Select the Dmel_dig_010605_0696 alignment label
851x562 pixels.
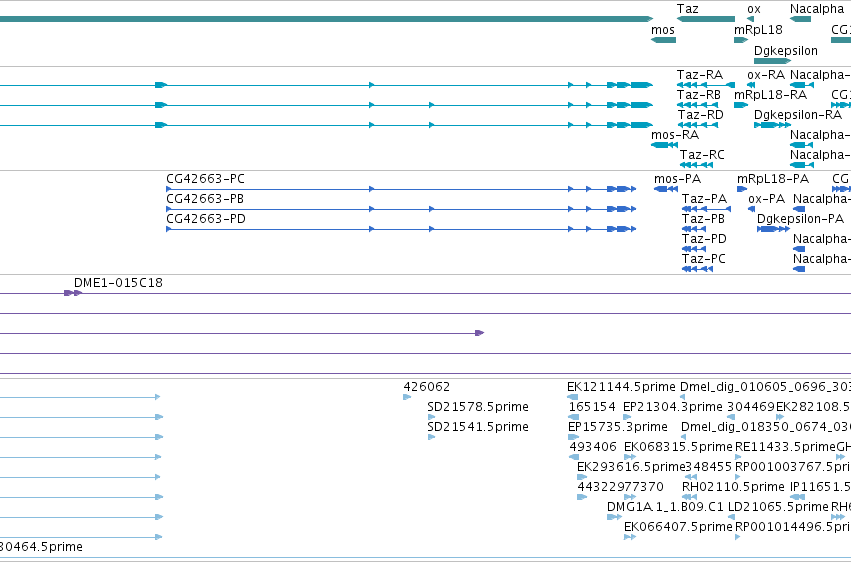click(765, 387)
